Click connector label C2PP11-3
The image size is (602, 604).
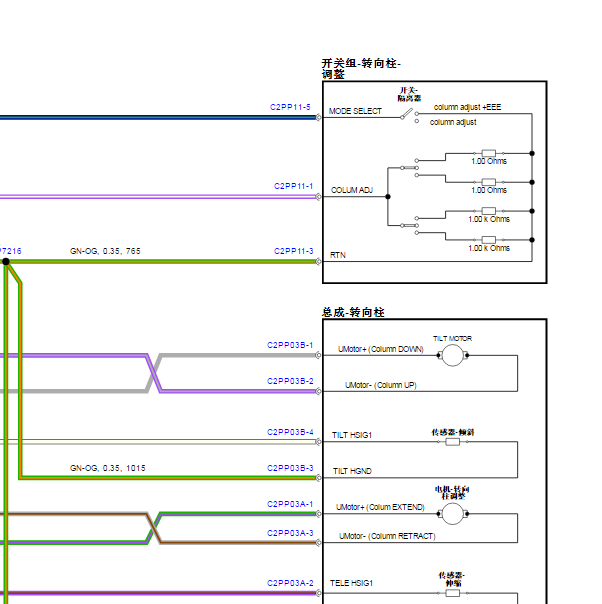293,251
